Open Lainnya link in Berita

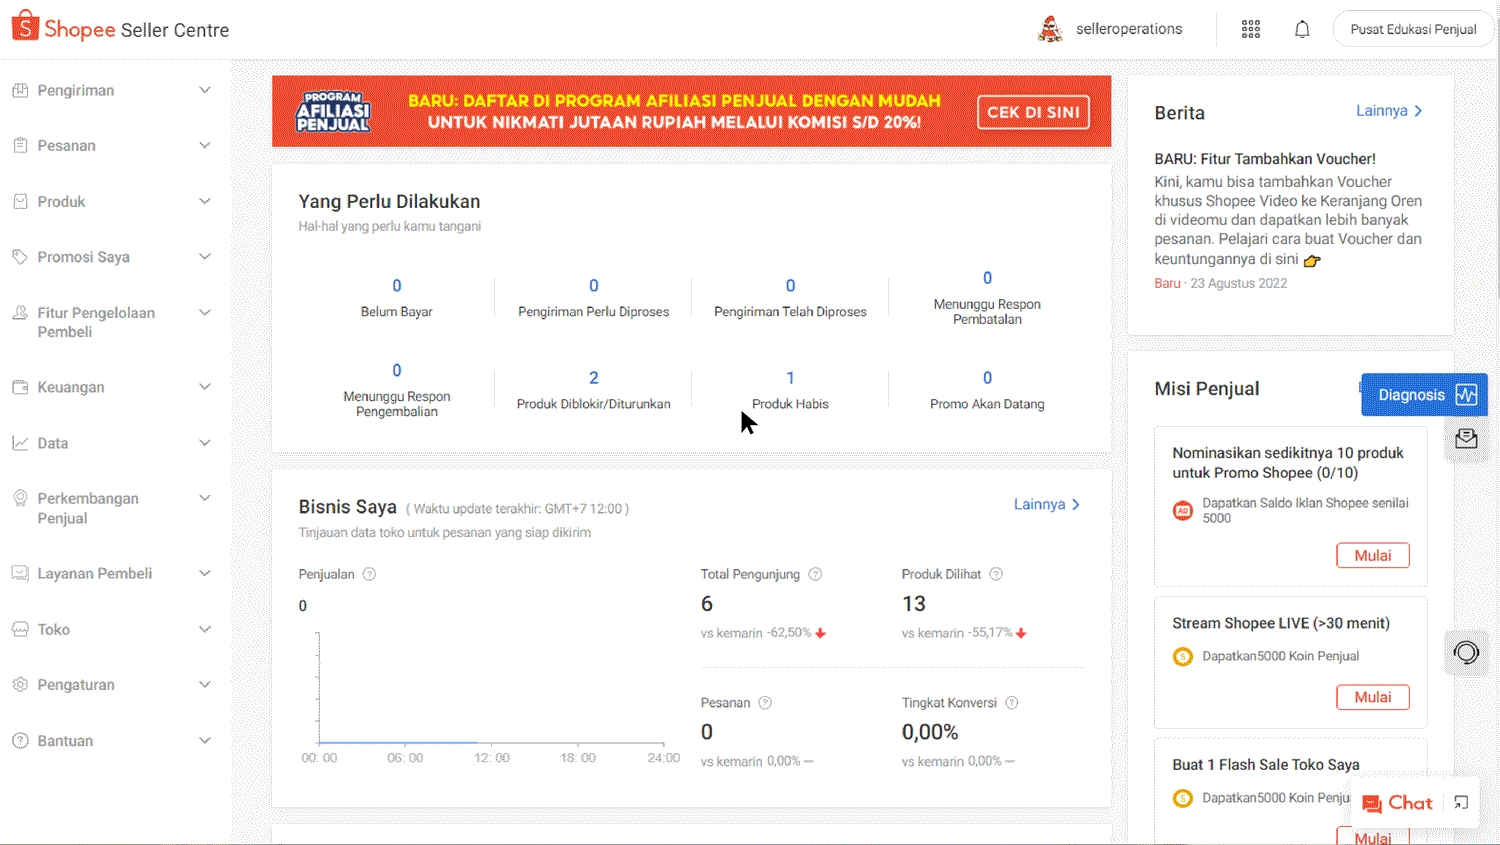coord(1388,111)
